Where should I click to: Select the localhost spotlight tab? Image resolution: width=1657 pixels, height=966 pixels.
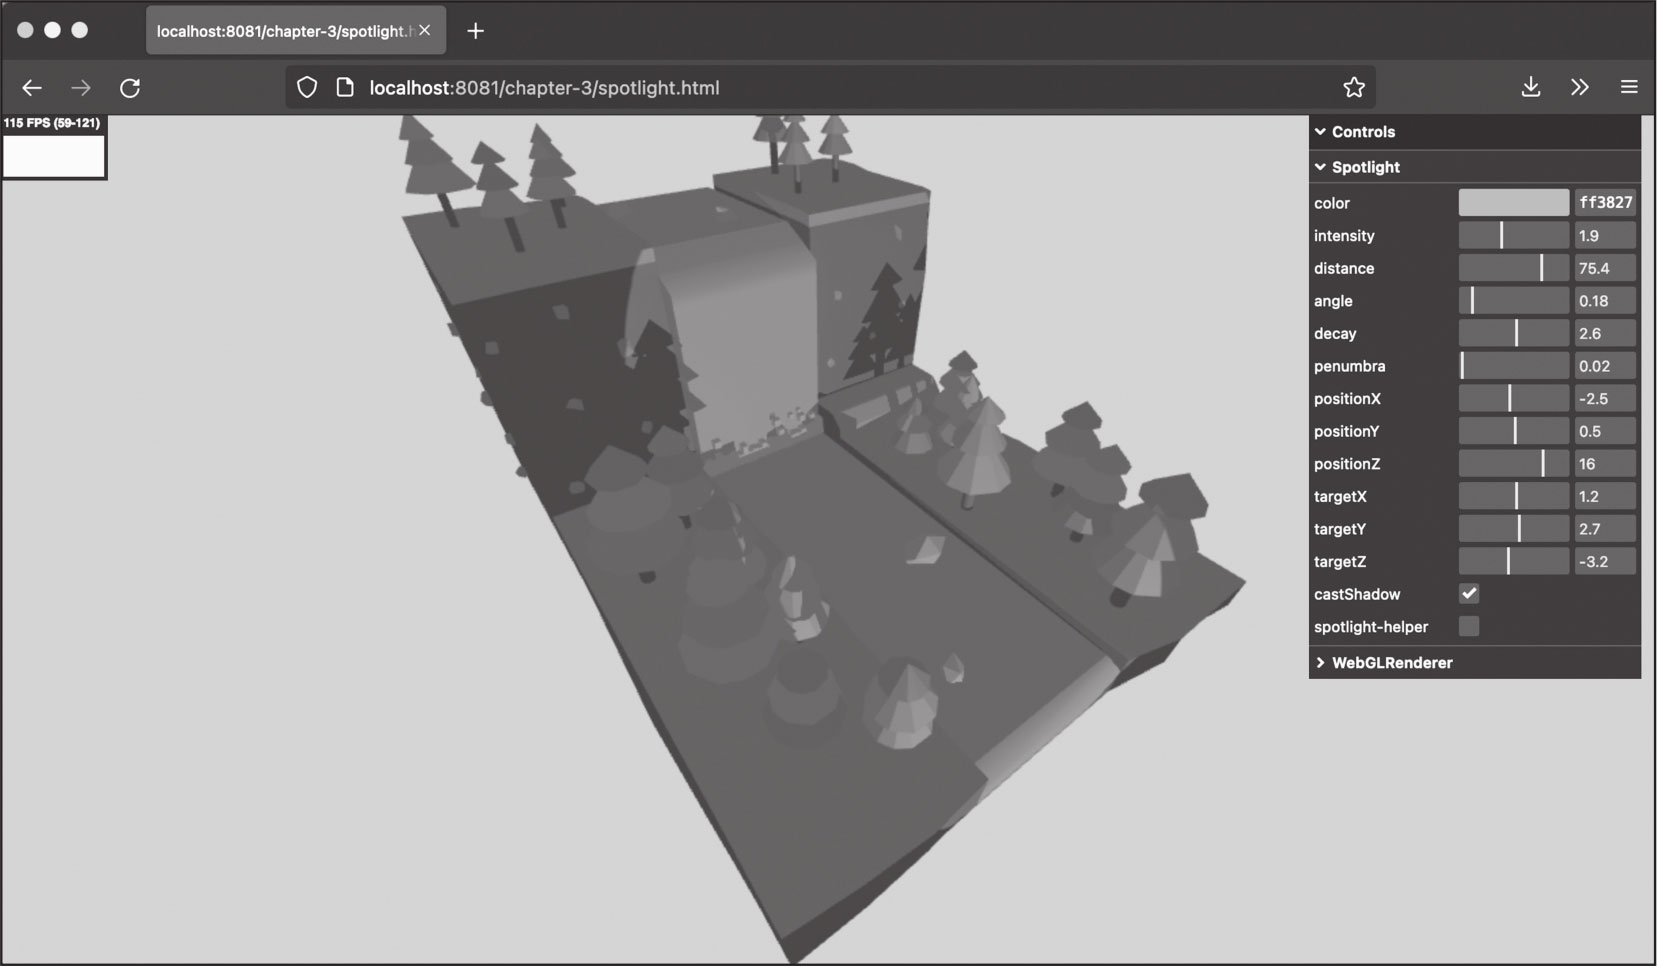pyautogui.click(x=282, y=31)
